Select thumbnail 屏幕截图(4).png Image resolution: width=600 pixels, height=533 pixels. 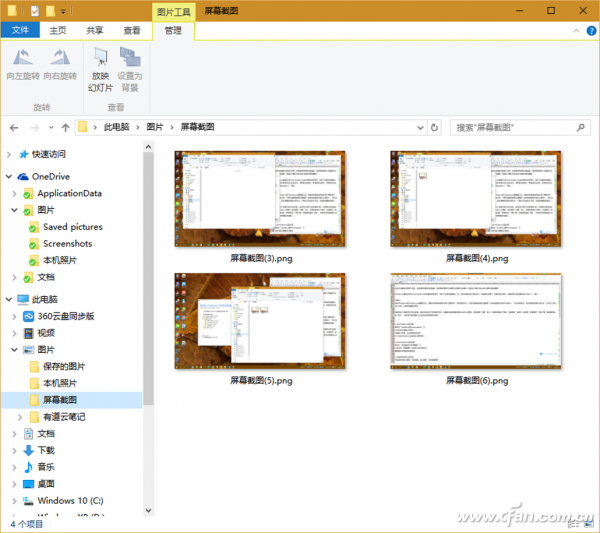(x=476, y=199)
